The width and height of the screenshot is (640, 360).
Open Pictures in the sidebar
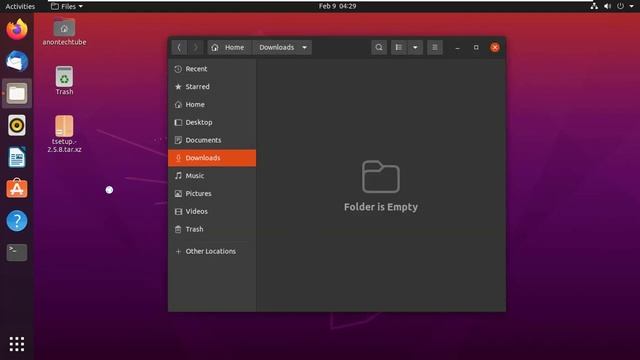pos(212,193)
